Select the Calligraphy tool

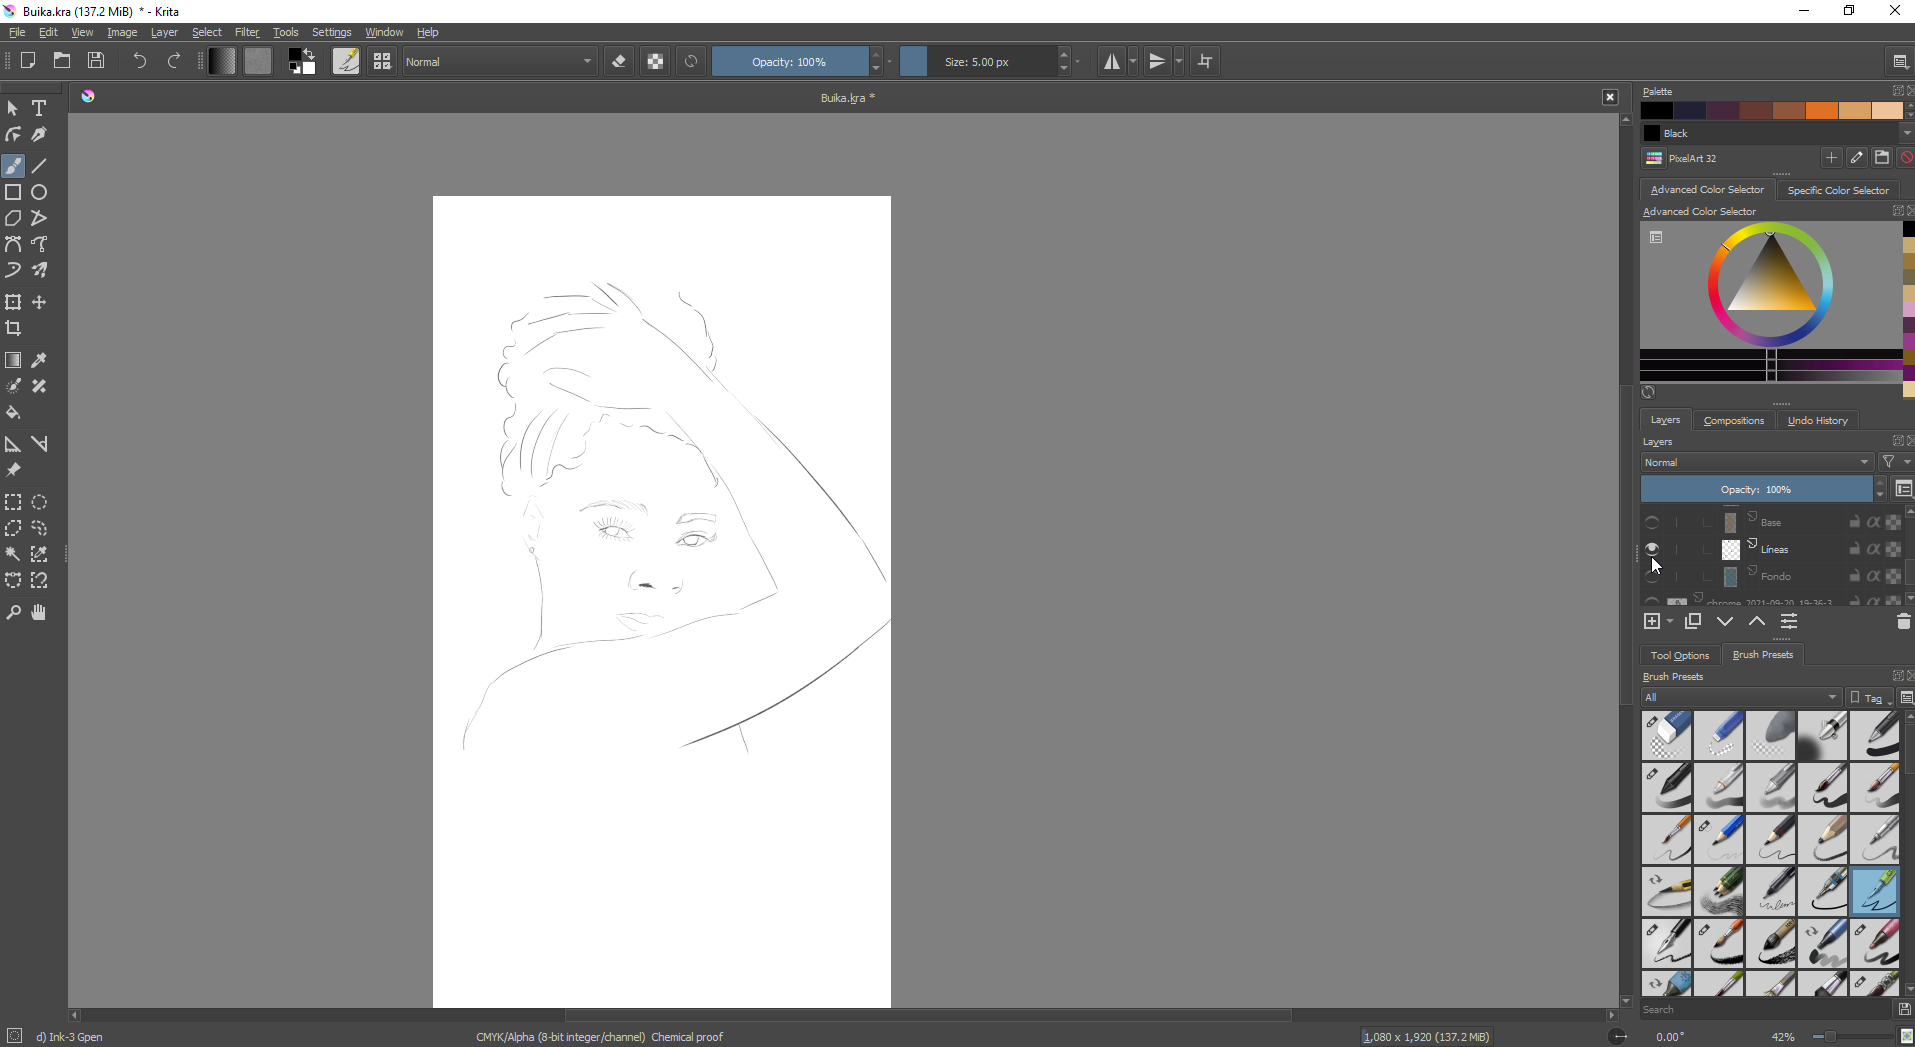(x=39, y=134)
